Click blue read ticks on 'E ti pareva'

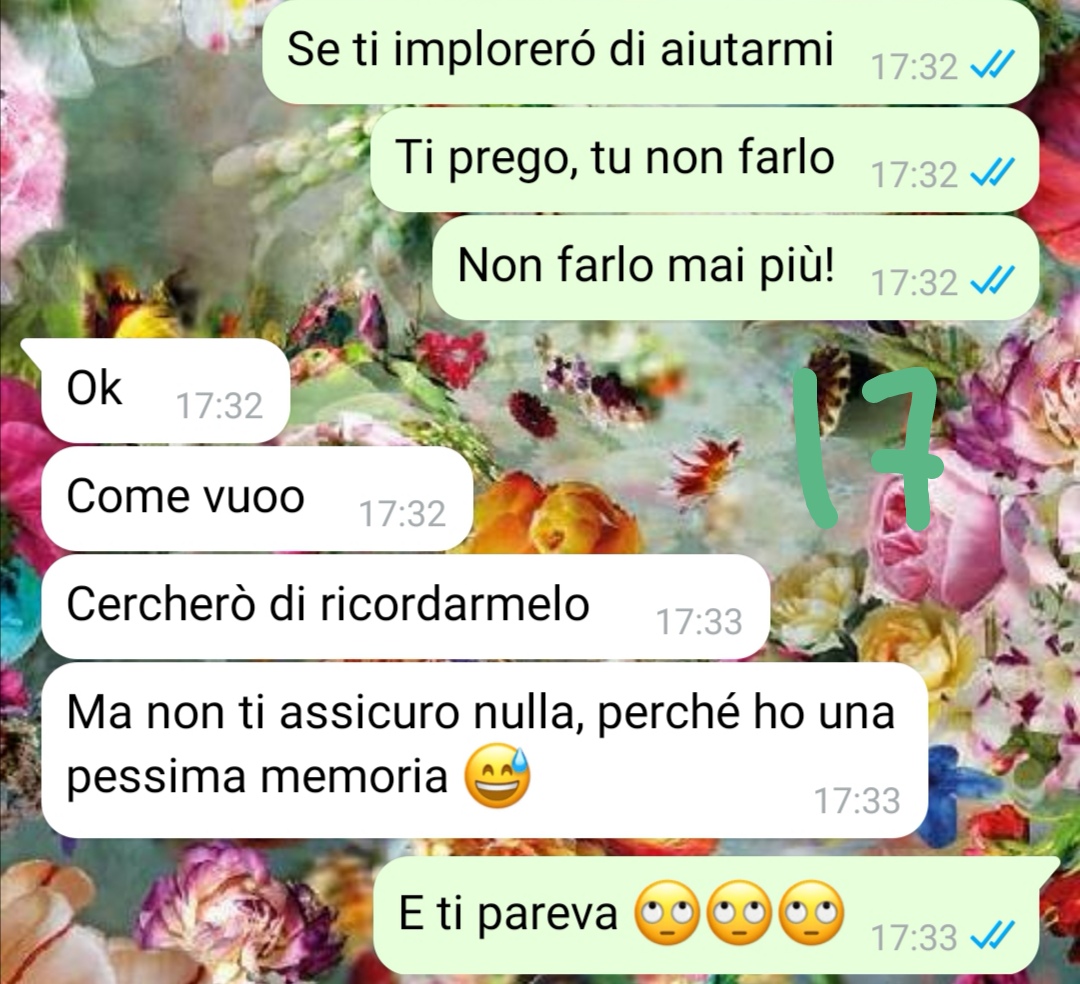[x=991, y=936]
